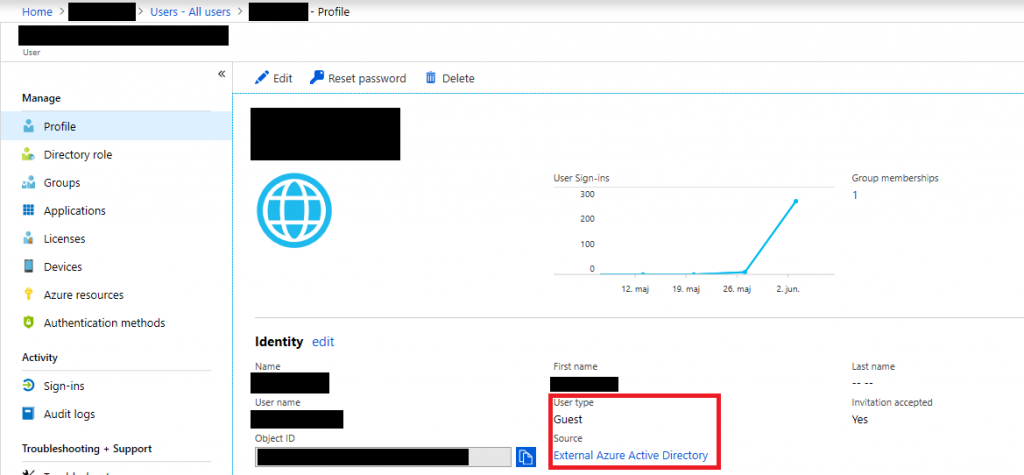
Task: Click the Identity edit link
Action: [x=323, y=342]
